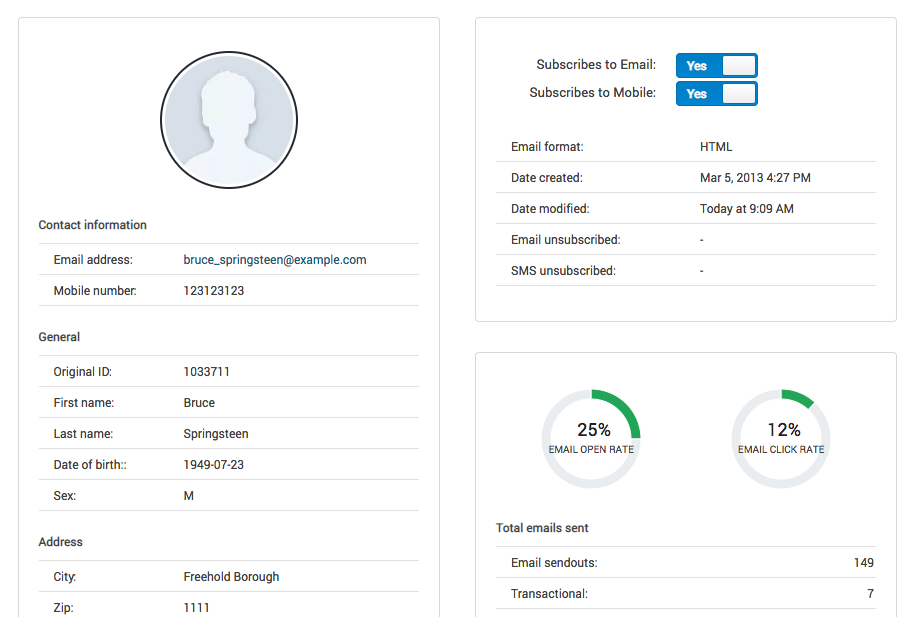This screenshot has width=919, height=617.
Task: Select the Sex value M
Action: (189, 496)
